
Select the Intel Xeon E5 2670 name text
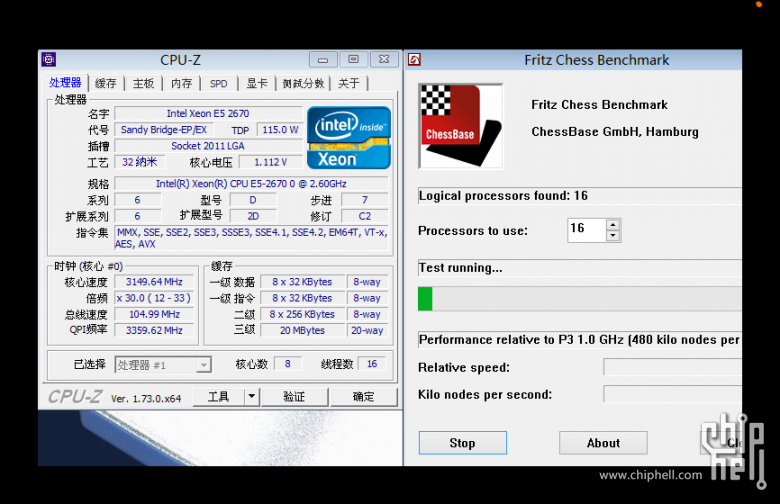tap(208, 113)
